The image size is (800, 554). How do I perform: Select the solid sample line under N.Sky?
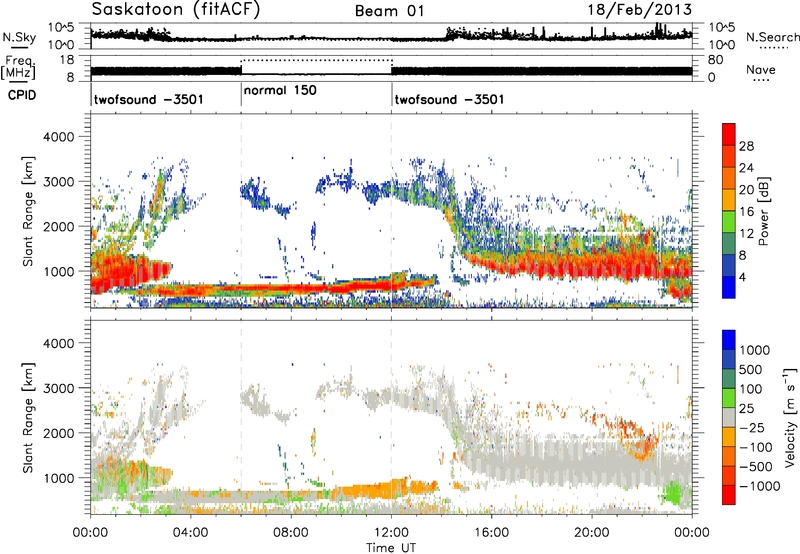point(19,48)
